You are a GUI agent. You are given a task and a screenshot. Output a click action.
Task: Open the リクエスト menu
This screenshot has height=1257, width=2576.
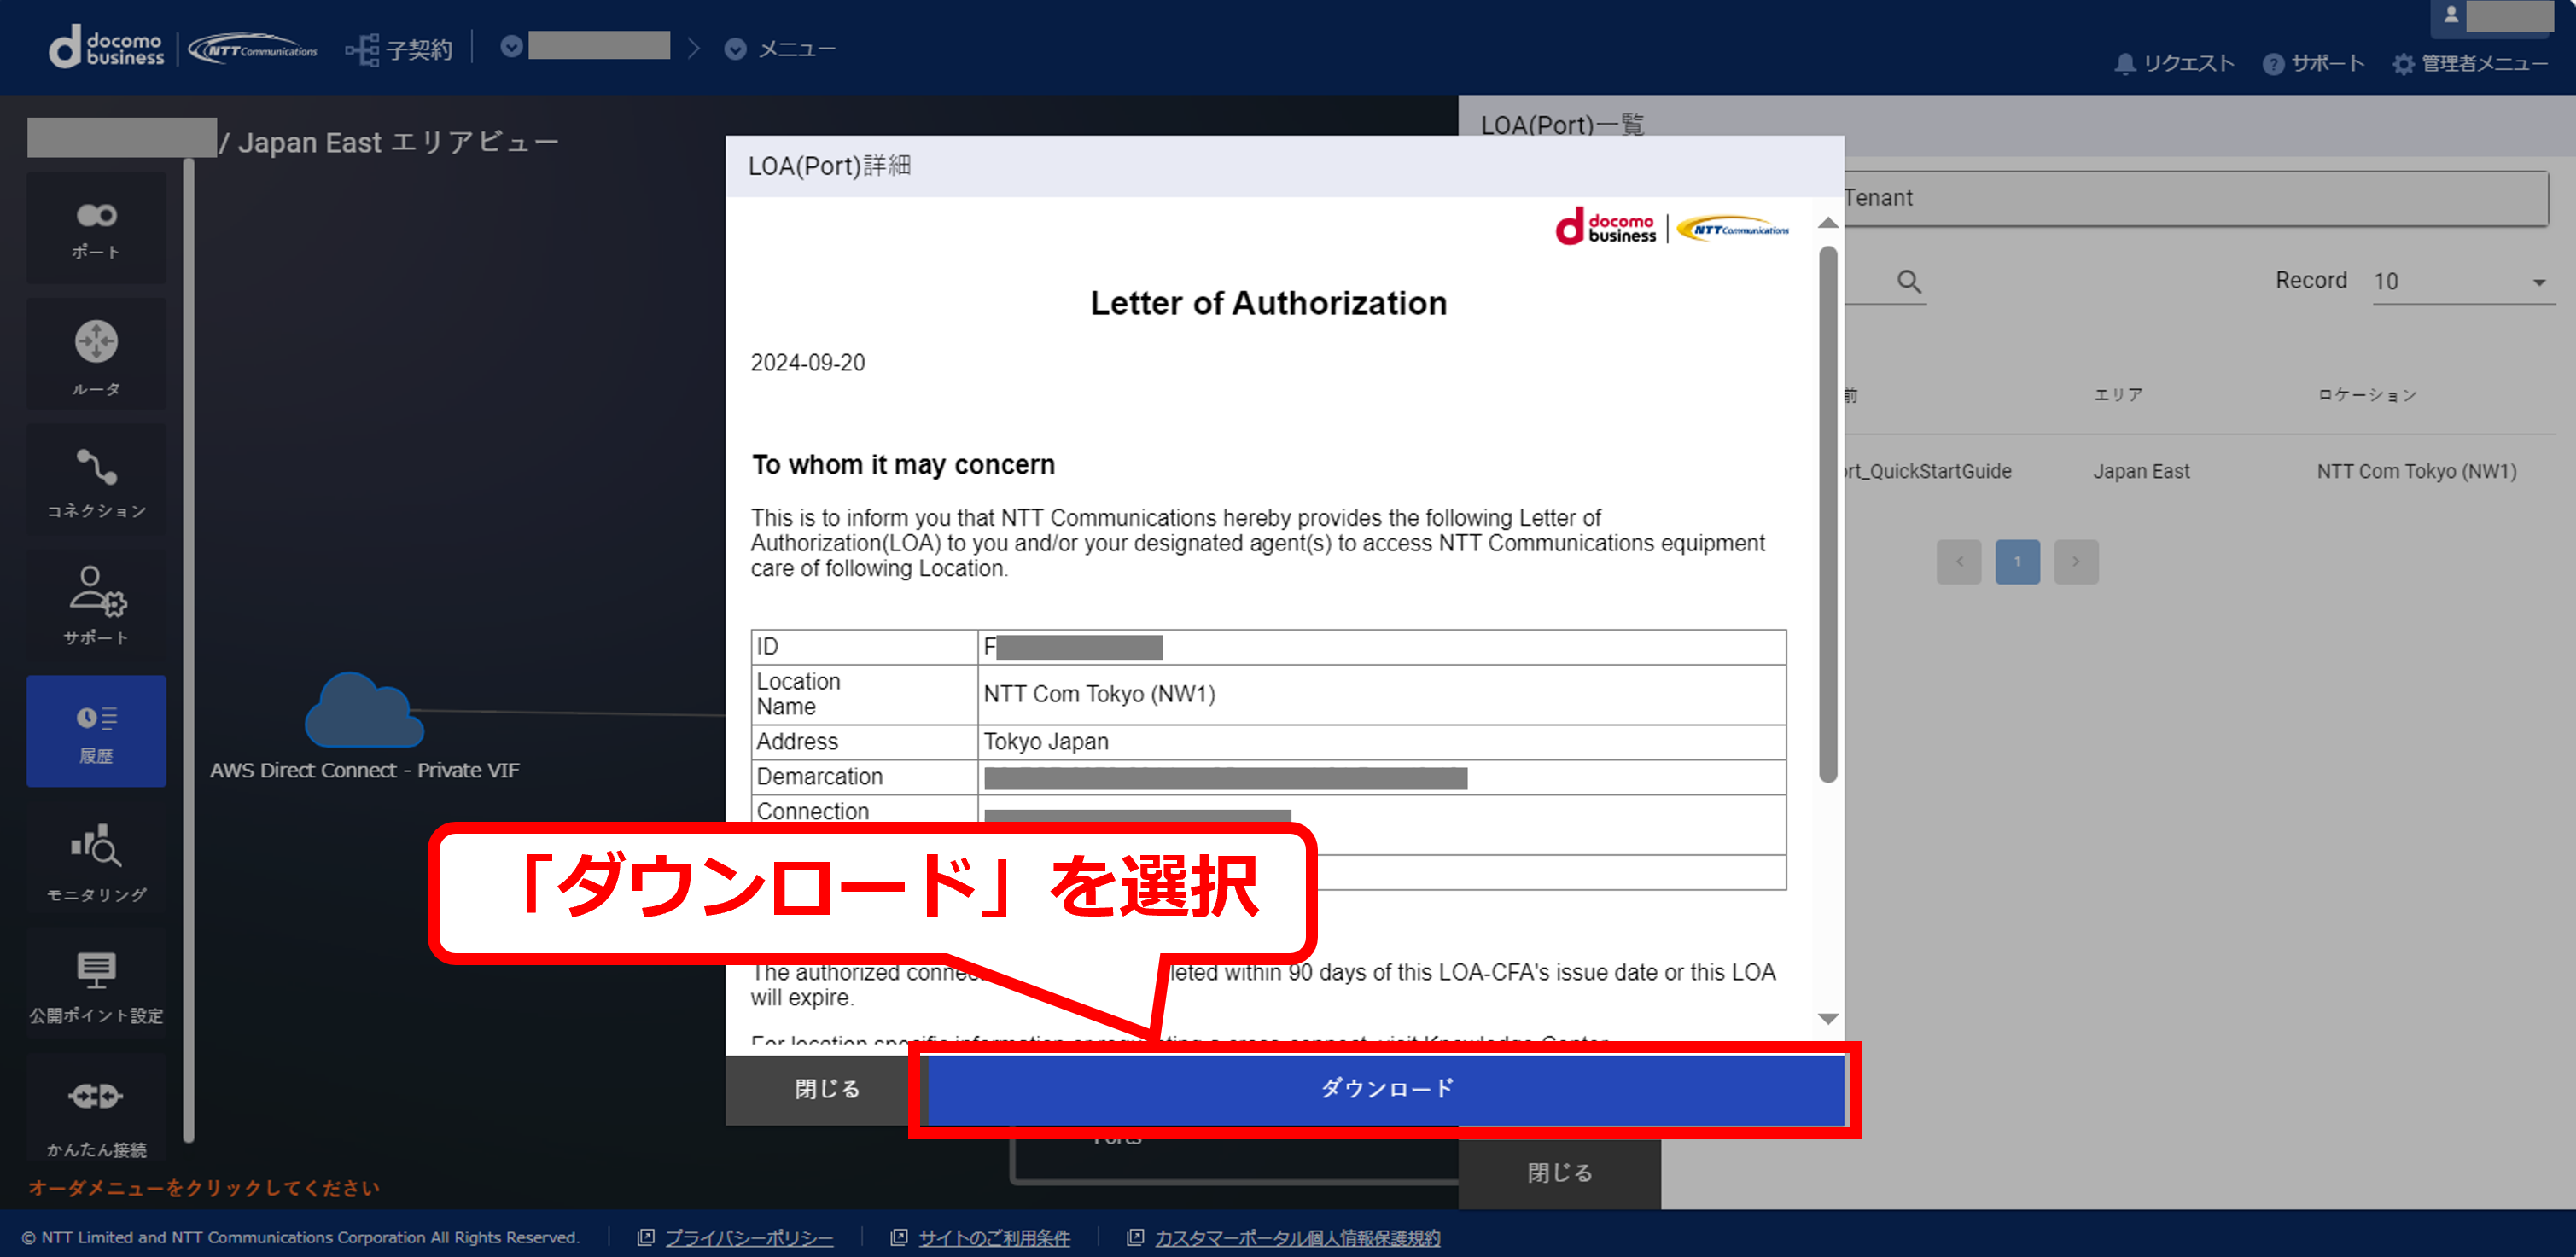pos(2188,64)
